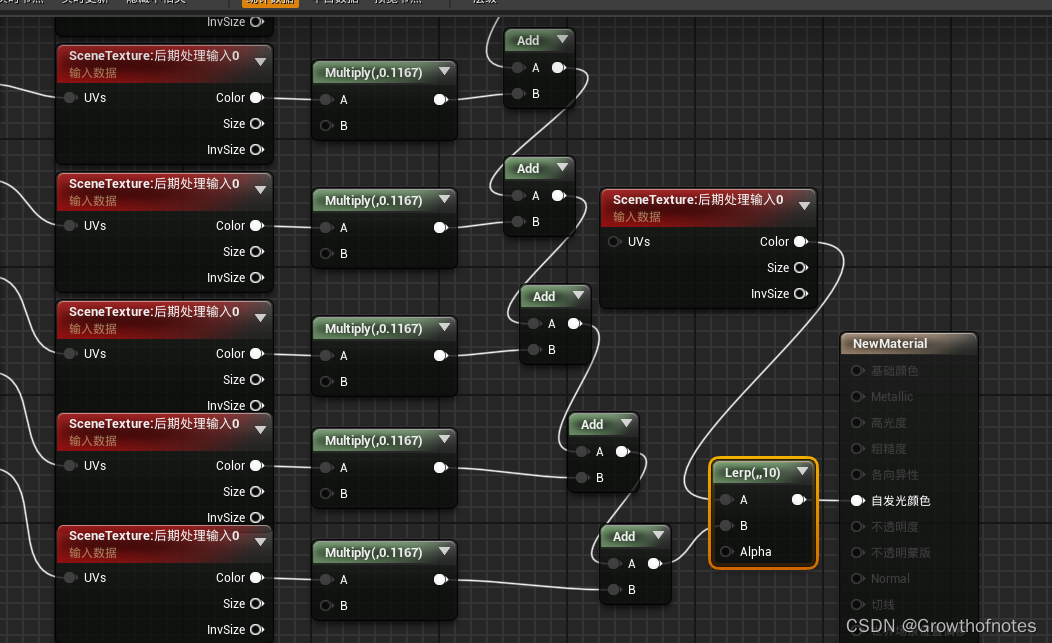Click Color pin of topmost full SceneTexture node

(256, 98)
